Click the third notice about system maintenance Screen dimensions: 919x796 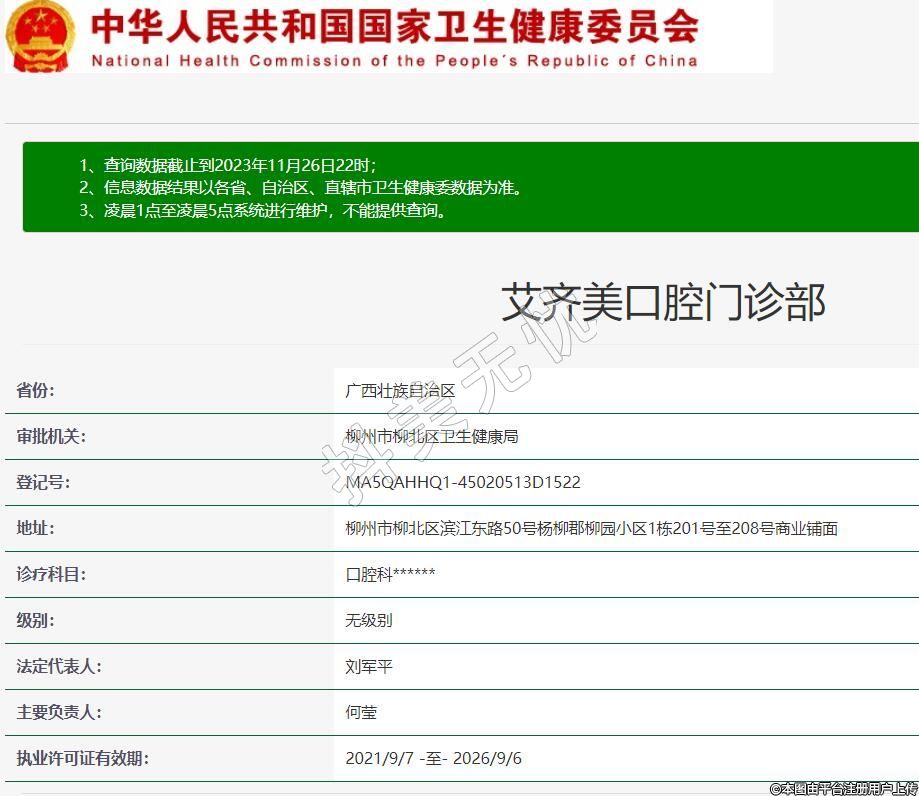(x=264, y=210)
